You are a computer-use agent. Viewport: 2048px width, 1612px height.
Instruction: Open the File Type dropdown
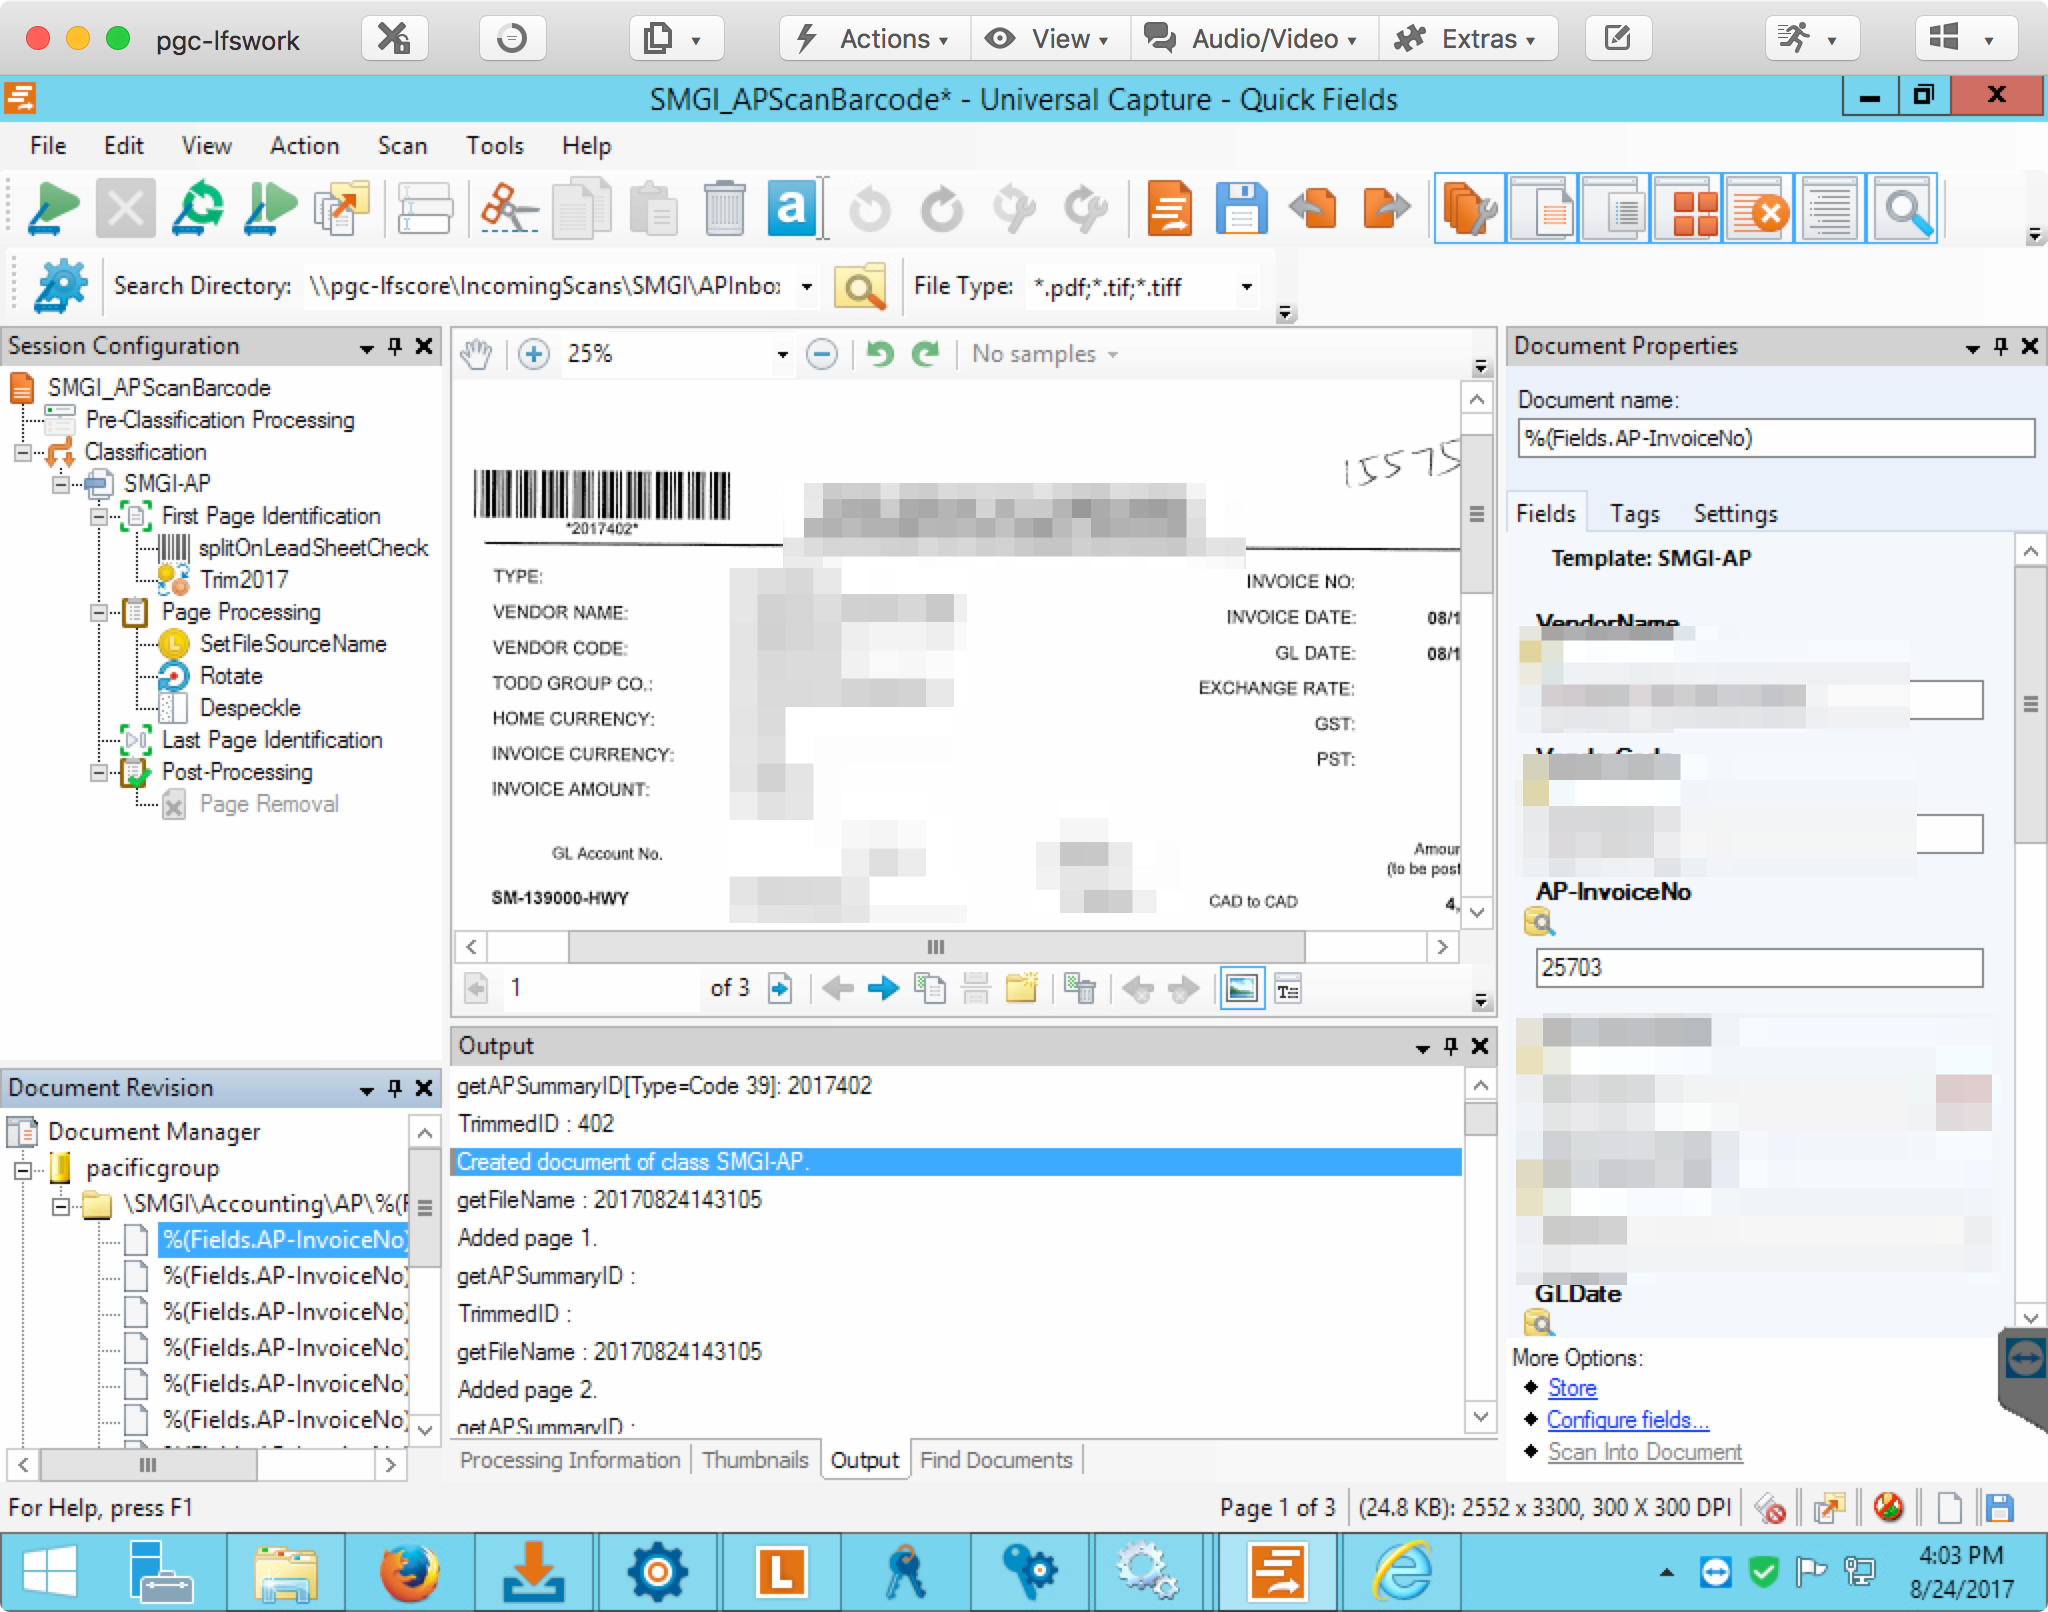pos(1246,287)
